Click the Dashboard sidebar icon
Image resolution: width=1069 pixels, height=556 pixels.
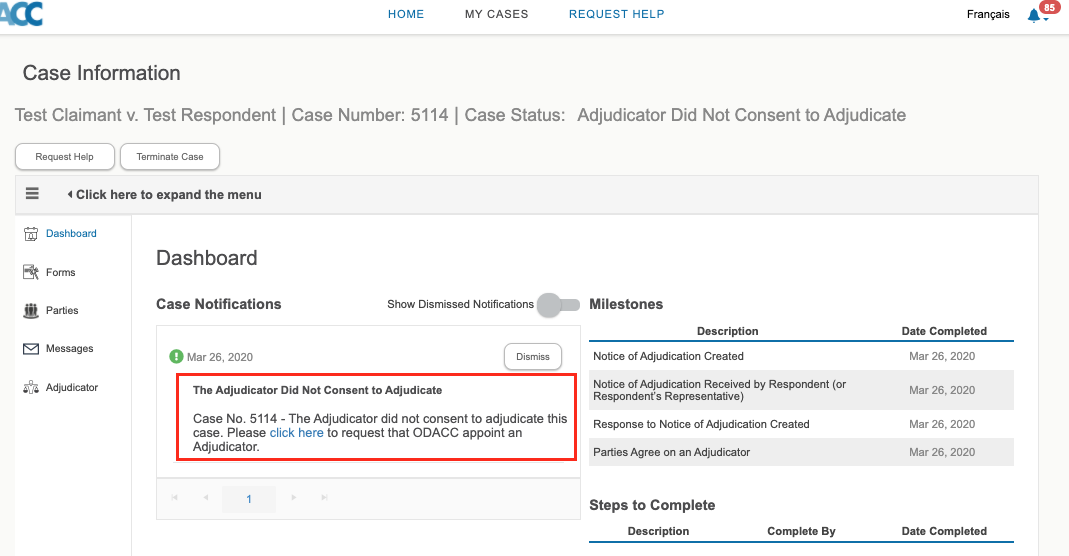pyautogui.click(x=30, y=234)
